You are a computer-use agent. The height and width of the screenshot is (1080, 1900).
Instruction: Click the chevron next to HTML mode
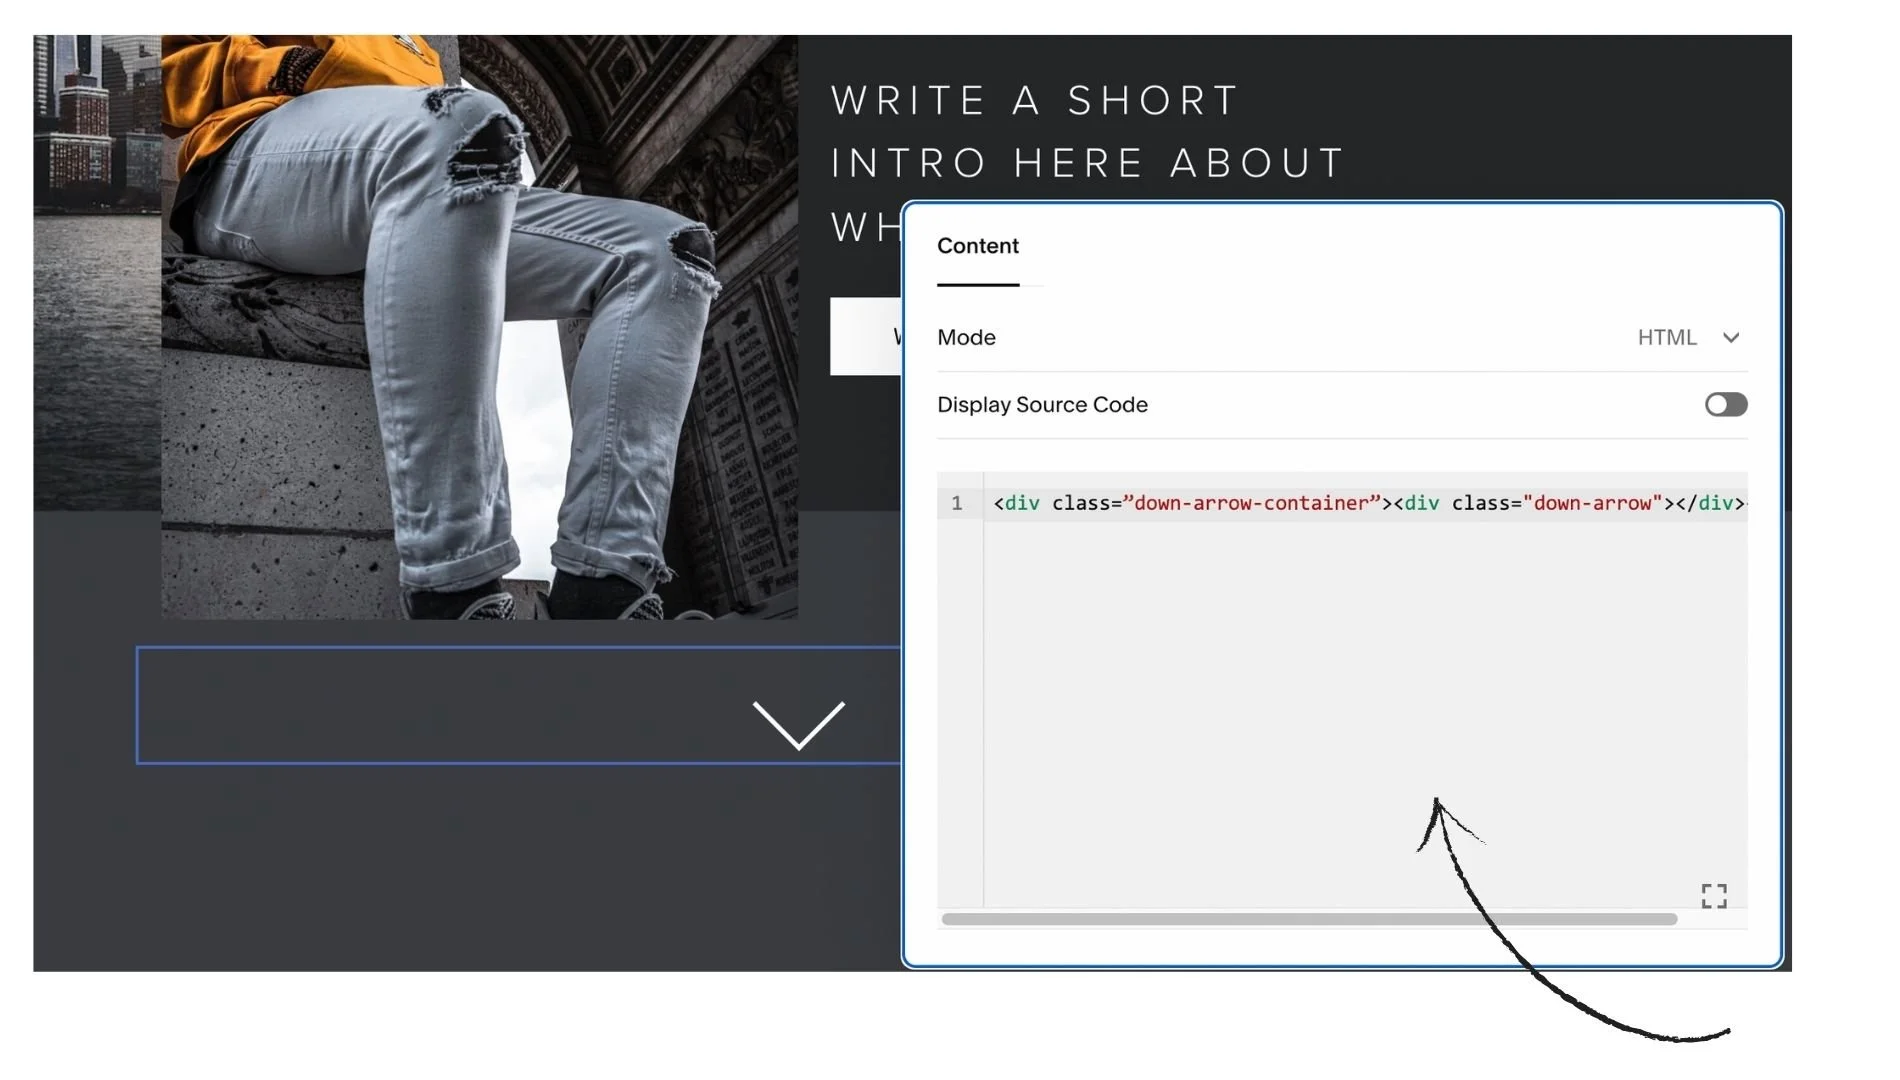click(x=1732, y=338)
